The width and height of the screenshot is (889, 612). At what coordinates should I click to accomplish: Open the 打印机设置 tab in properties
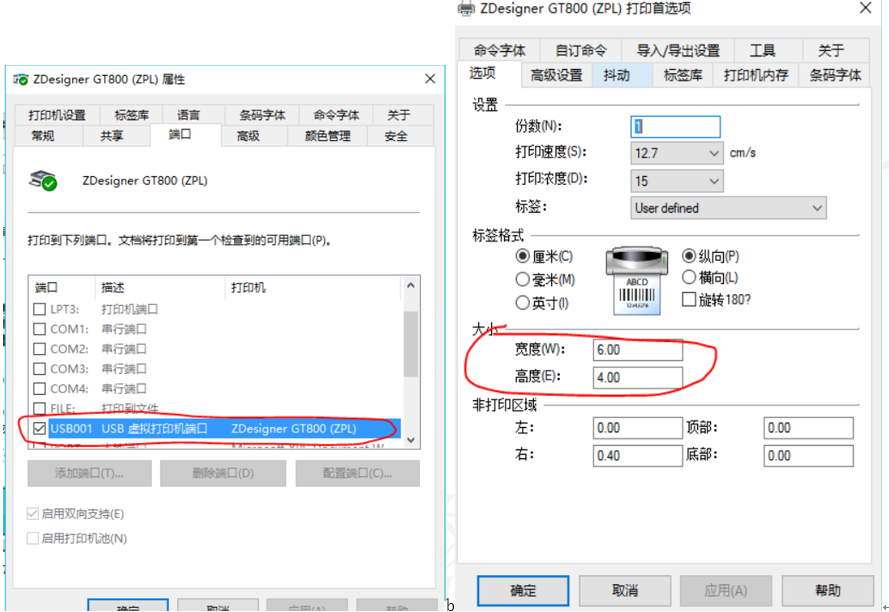click(57, 115)
